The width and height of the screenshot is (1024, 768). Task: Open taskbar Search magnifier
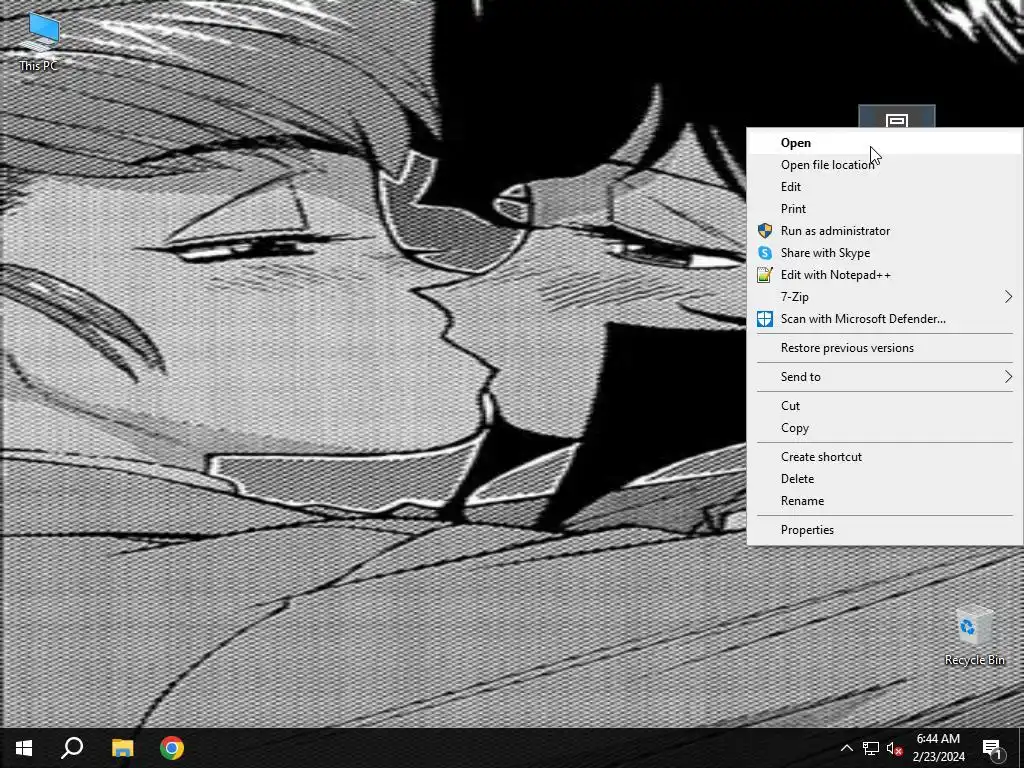tap(72, 748)
